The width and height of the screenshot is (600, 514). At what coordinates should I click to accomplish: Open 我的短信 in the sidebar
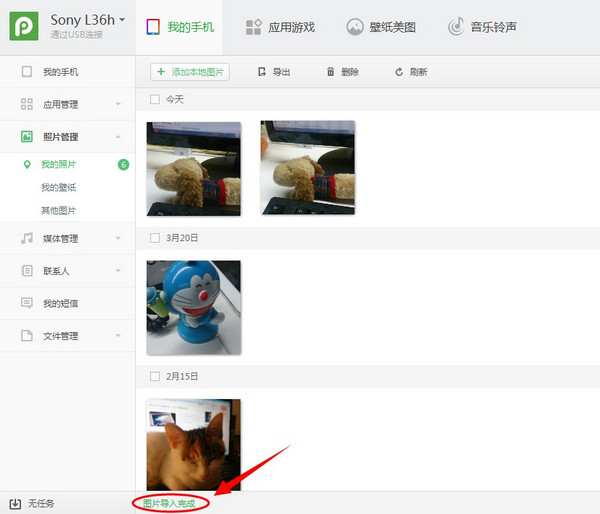coord(67,304)
